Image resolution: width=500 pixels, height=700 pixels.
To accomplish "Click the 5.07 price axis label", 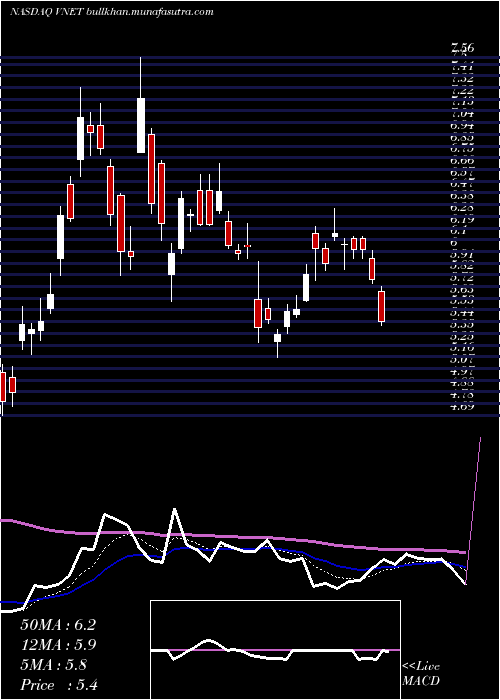I will (462, 359).
